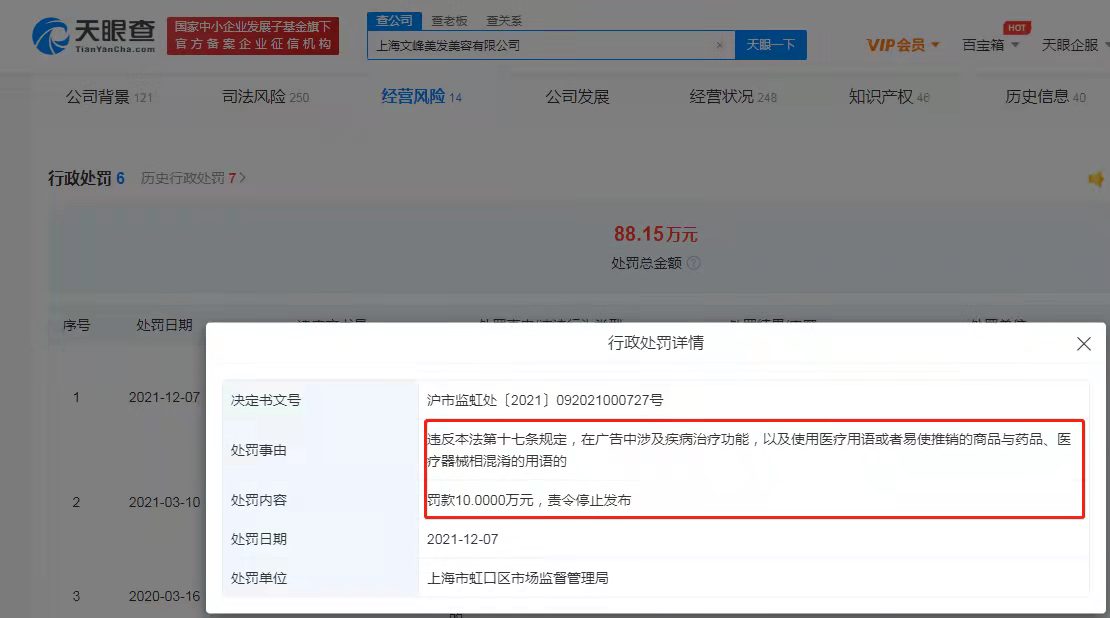
Task: Click the 天眼一下 search button
Action: point(771,45)
